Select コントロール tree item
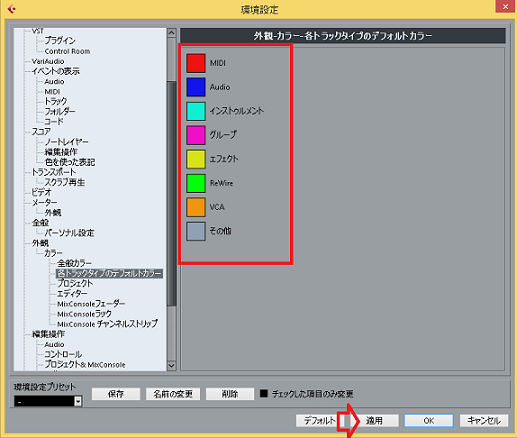 click(x=63, y=354)
